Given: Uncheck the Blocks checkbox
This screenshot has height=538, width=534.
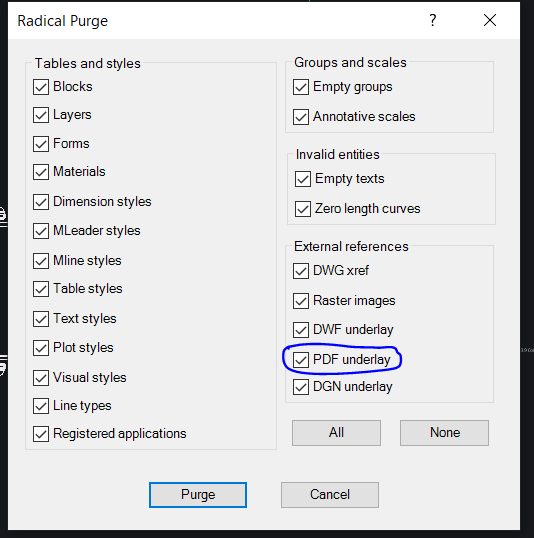Looking at the screenshot, I should click(x=41, y=87).
